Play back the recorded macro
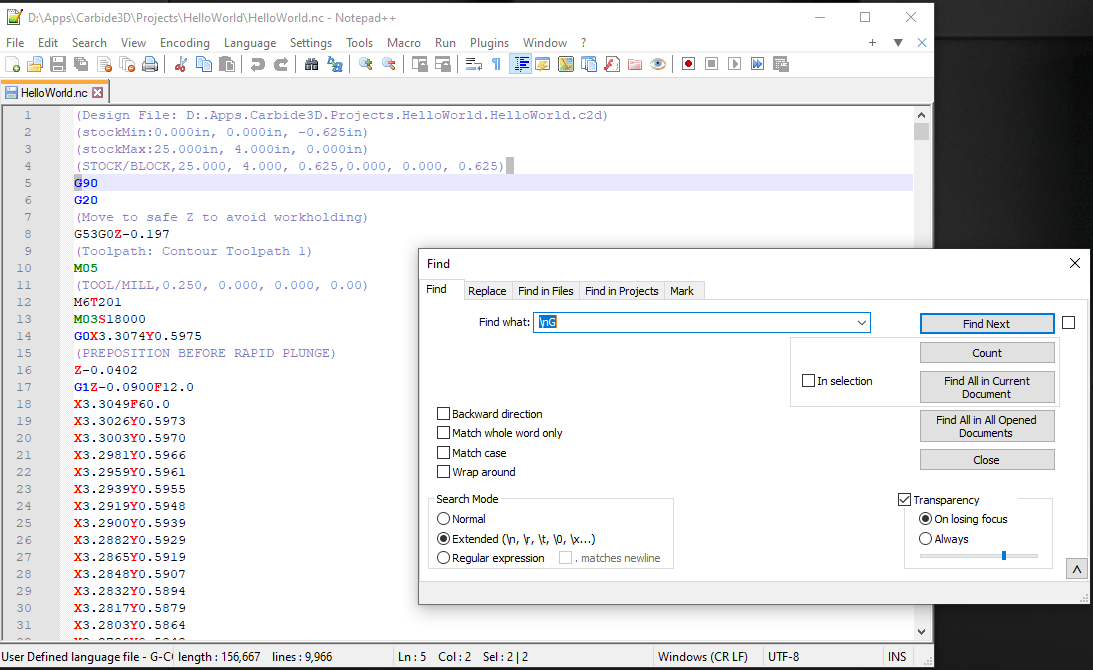 [x=735, y=64]
